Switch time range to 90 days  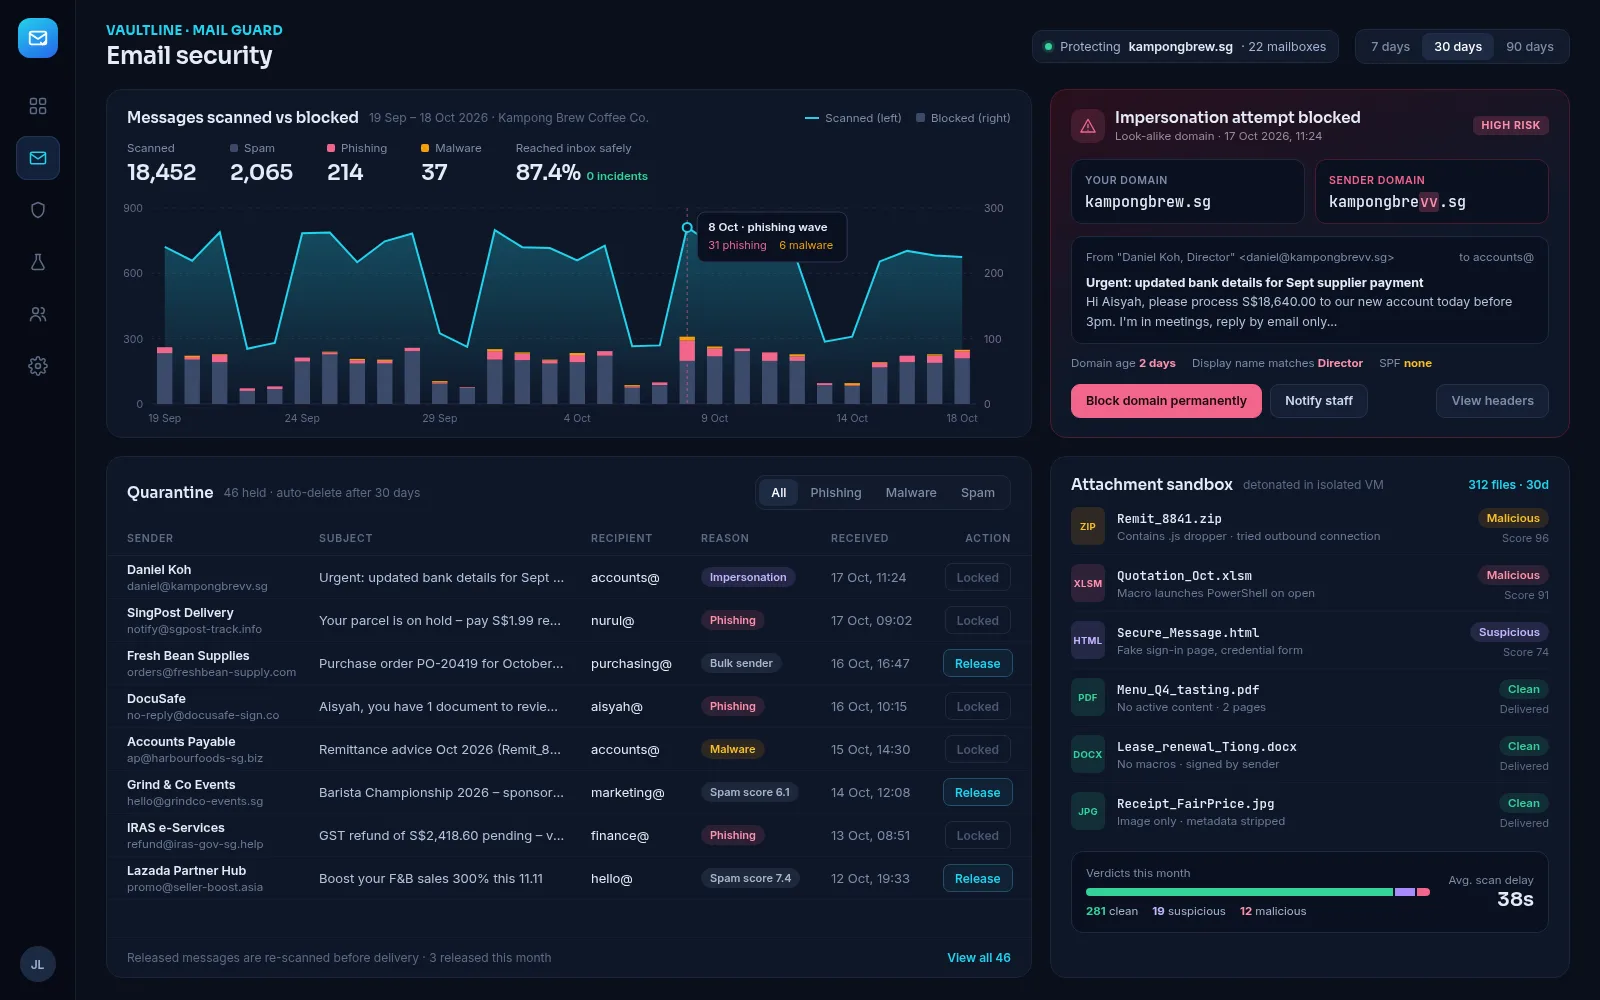(x=1530, y=47)
